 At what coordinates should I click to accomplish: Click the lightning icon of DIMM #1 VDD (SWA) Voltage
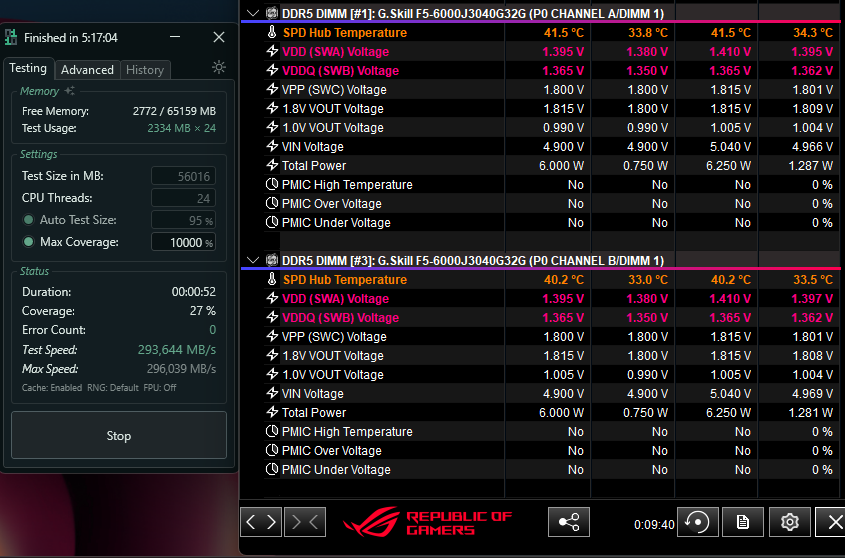(x=272, y=51)
